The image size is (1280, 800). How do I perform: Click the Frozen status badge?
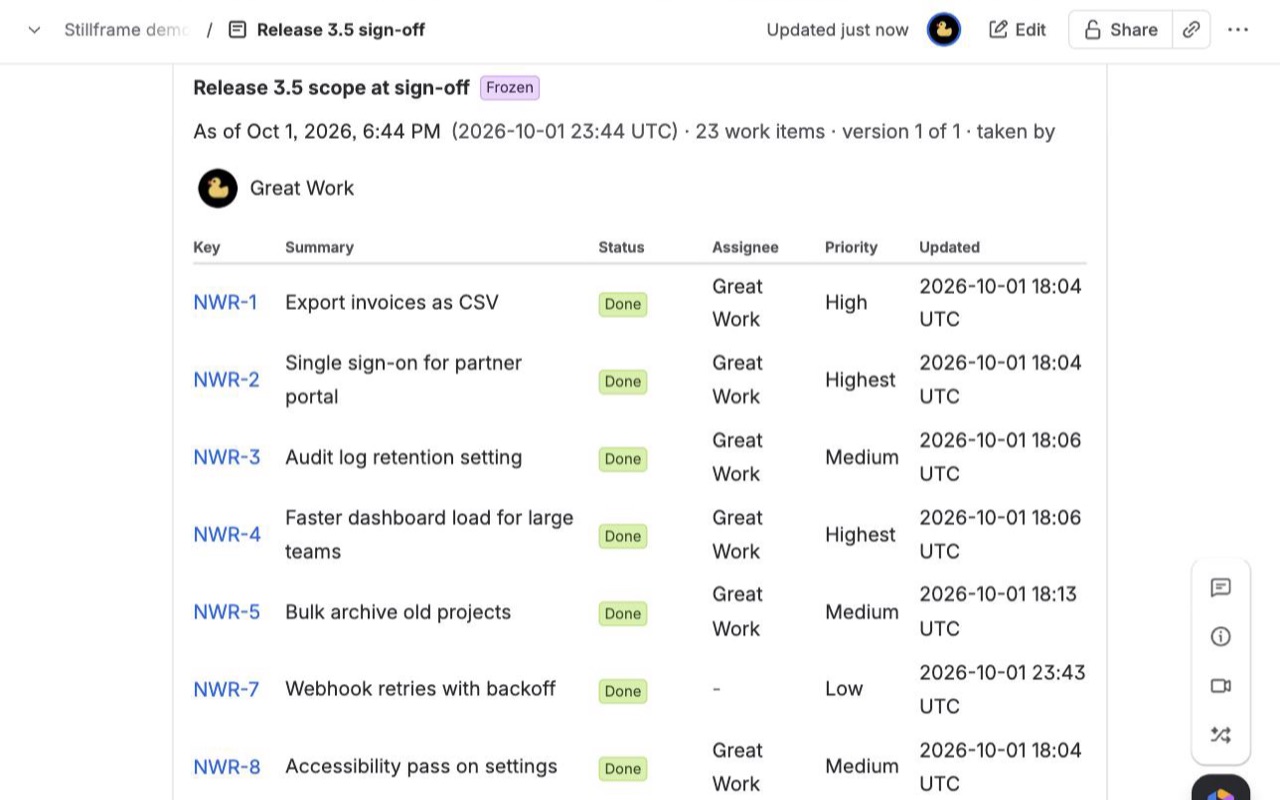[510, 88]
